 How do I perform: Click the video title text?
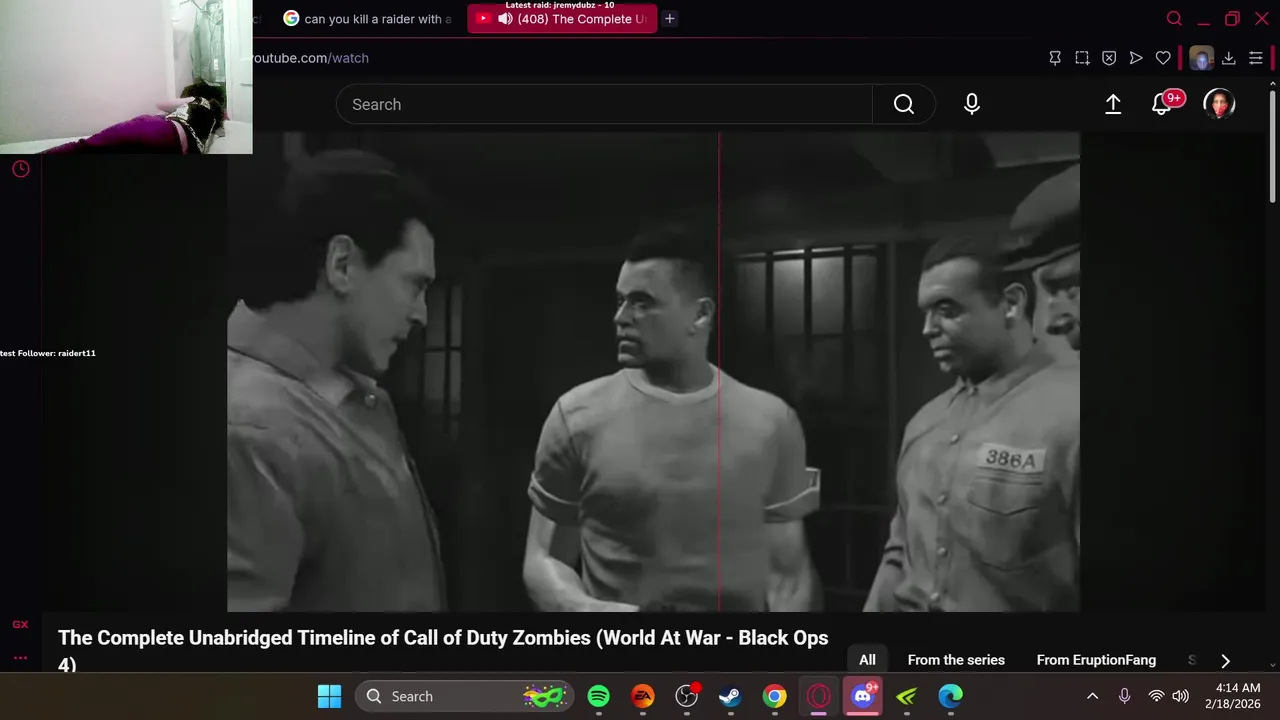pyautogui.click(x=443, y=651)
